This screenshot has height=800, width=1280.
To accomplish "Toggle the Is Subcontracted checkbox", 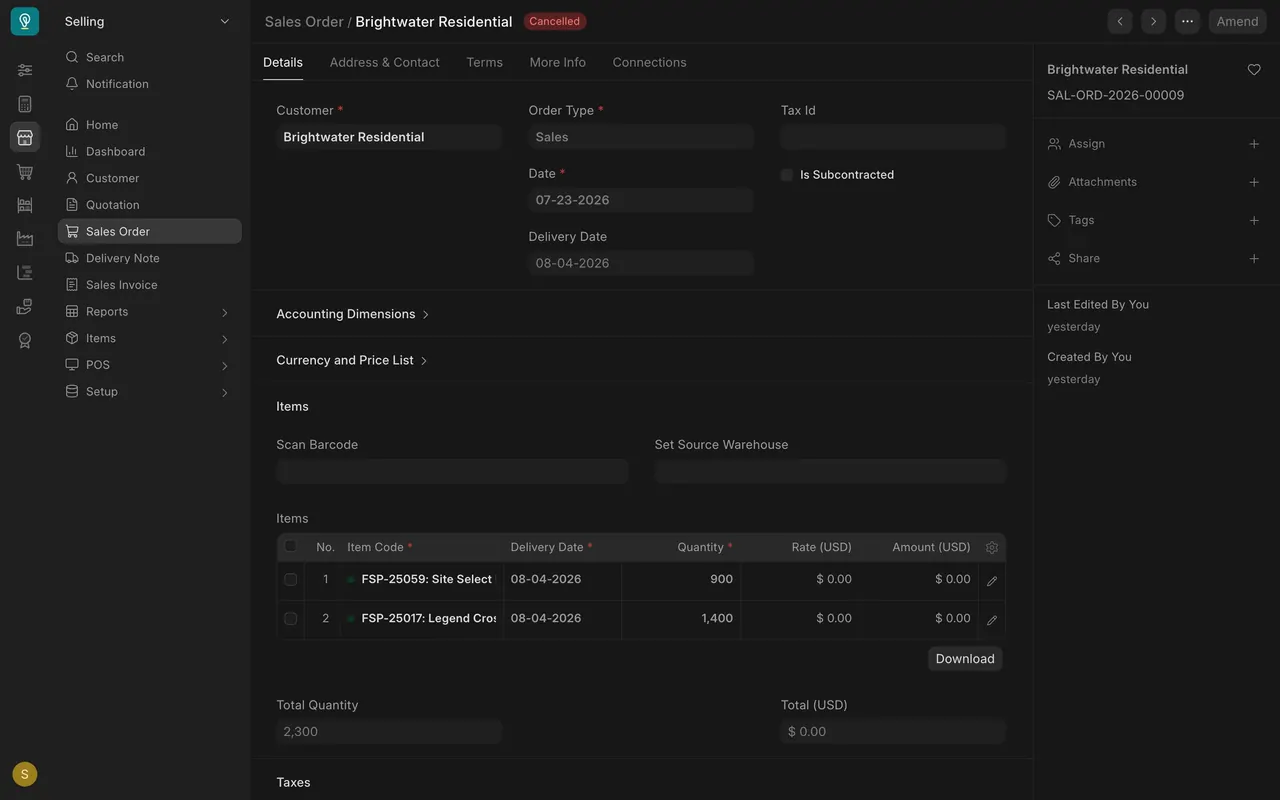I will click(787, 175).
